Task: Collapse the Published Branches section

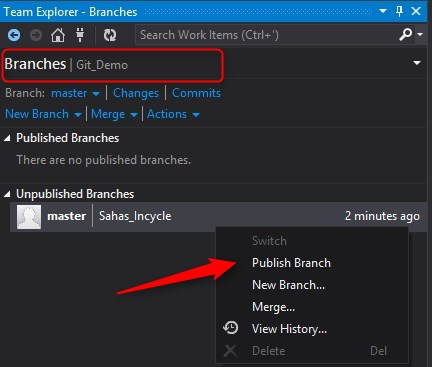Action: point(7,138)
